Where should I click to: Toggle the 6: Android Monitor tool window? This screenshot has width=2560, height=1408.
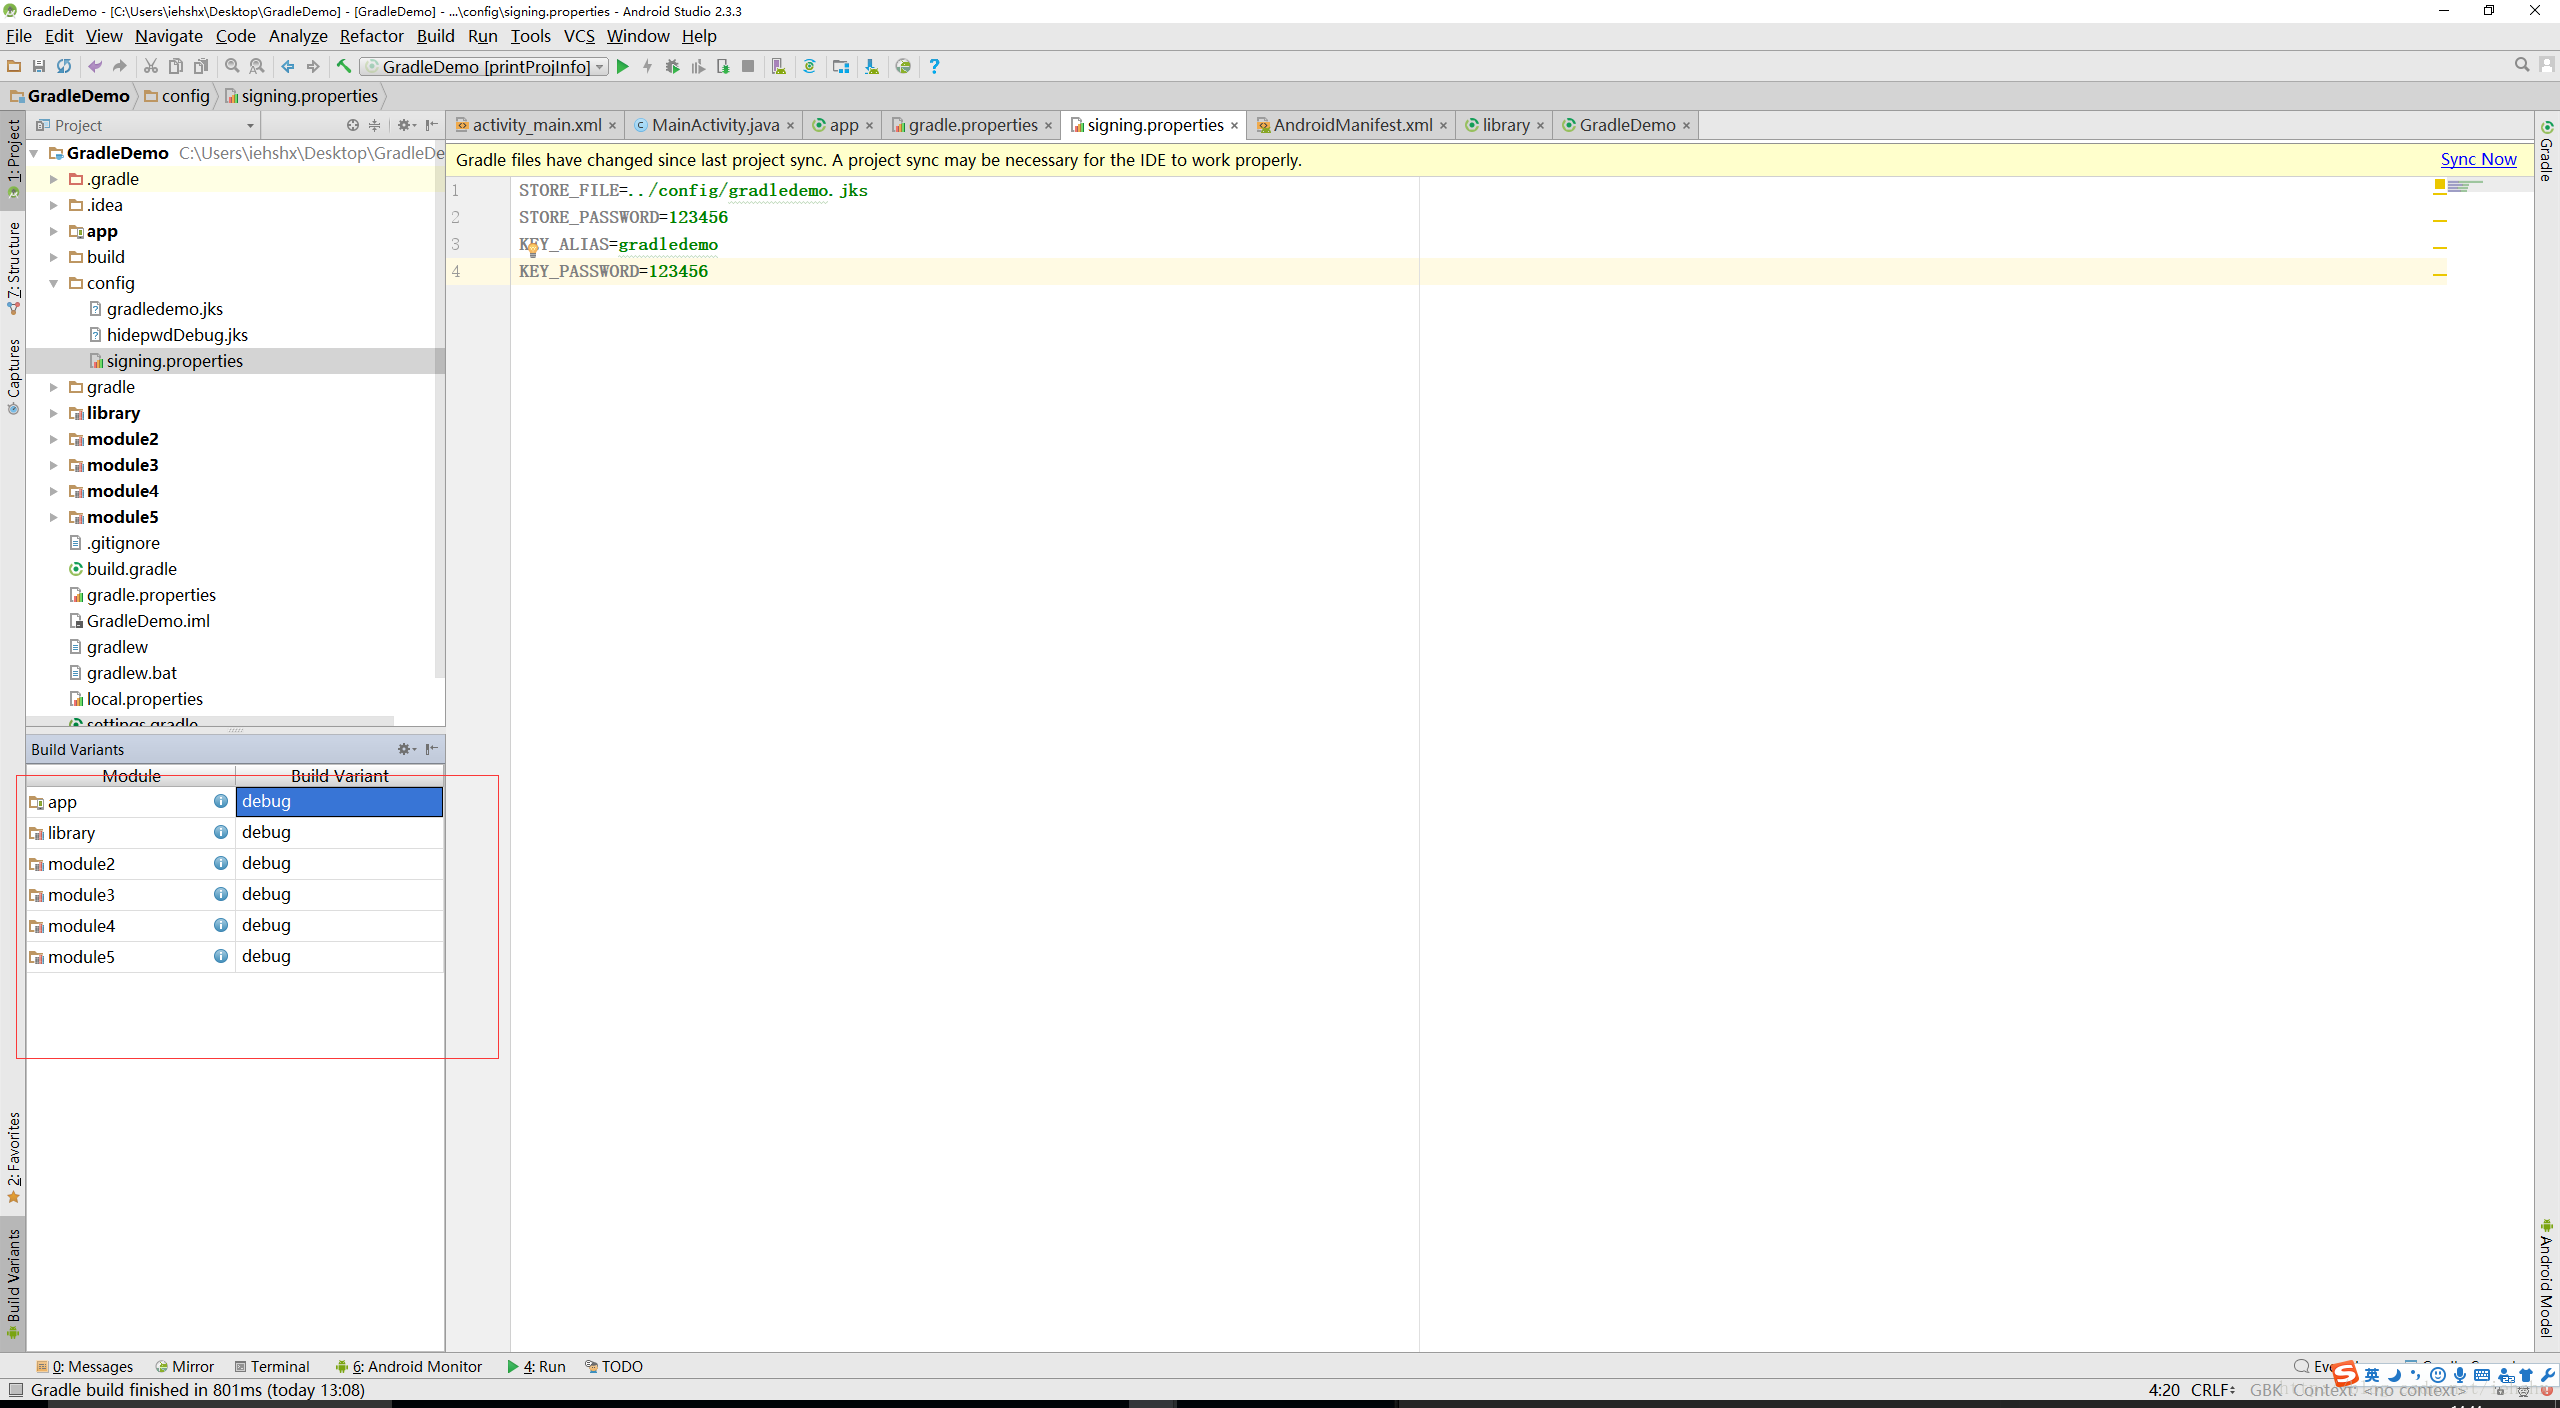tap(409, 1366)
